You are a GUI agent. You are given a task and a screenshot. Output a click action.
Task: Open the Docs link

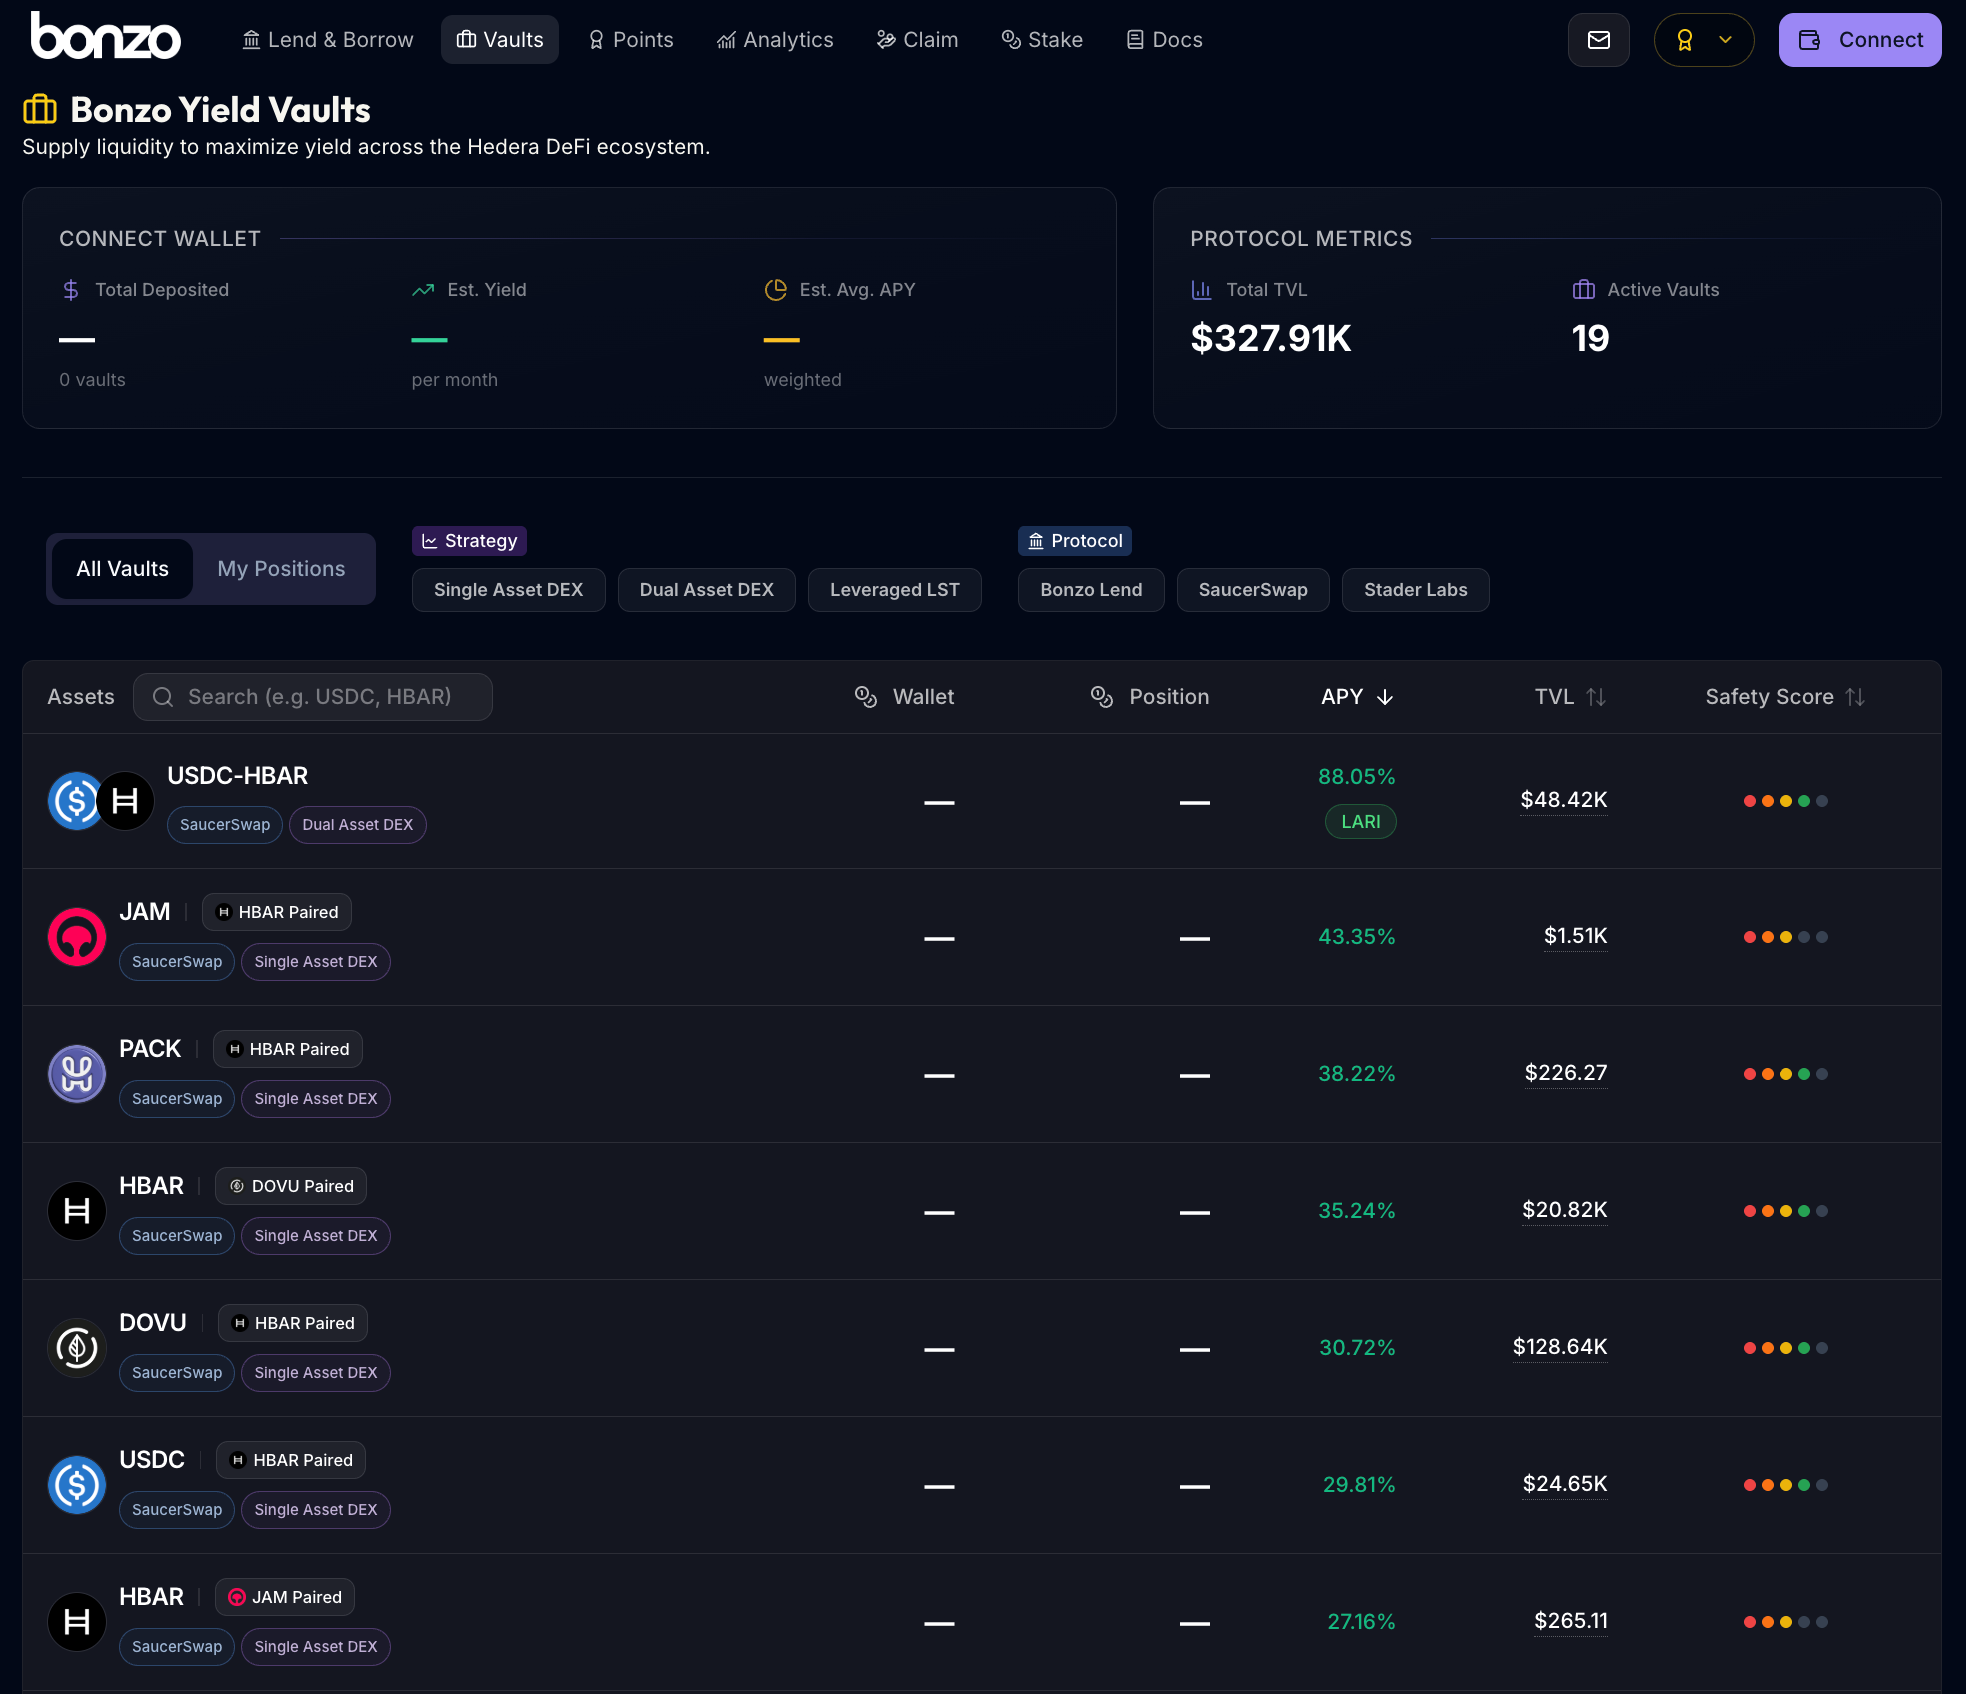[1164, 40]
